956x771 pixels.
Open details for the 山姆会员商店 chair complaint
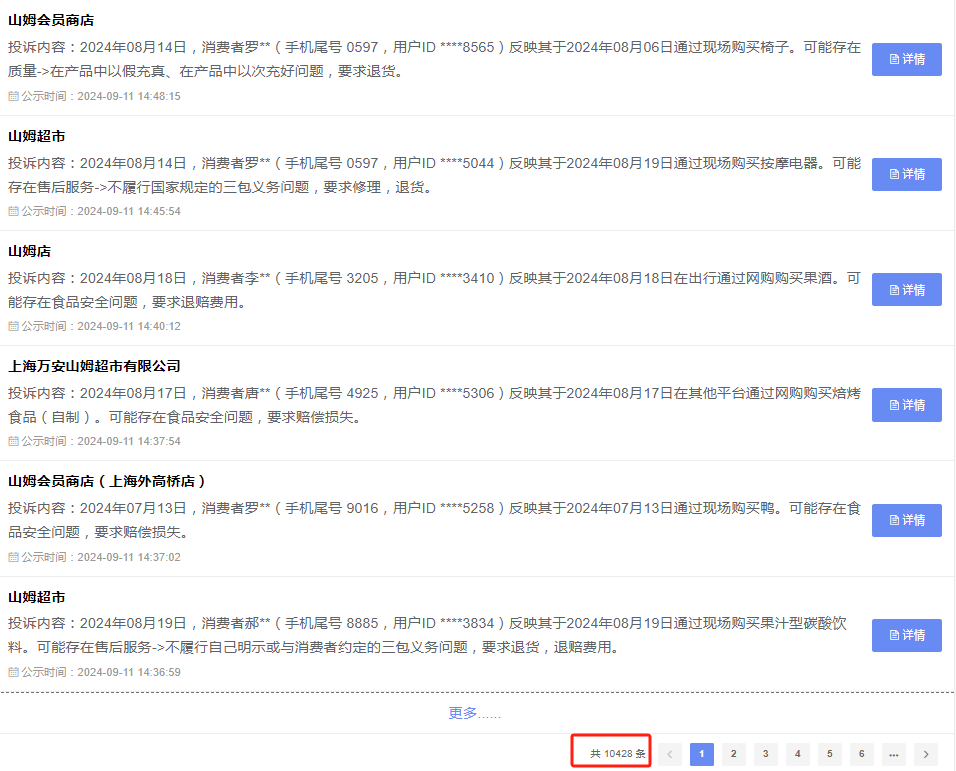click(906, 59)
